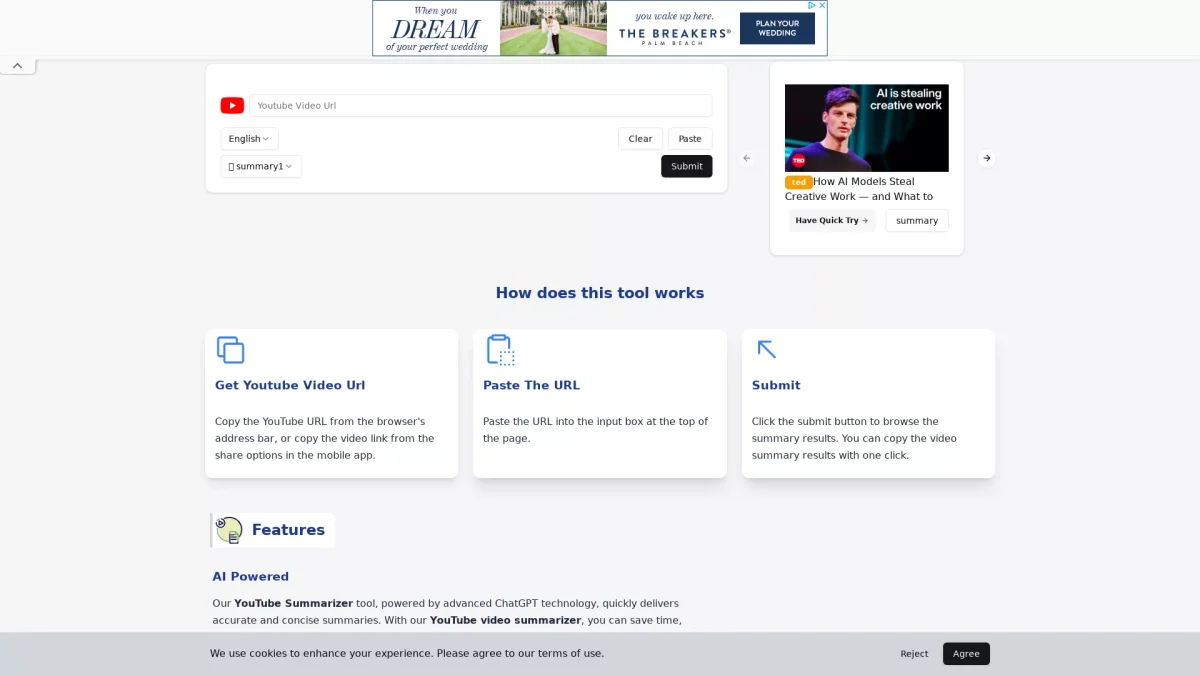
Task: Click the clipboard paste icon above Paste The URL
Action: click(x=500, y=350)
